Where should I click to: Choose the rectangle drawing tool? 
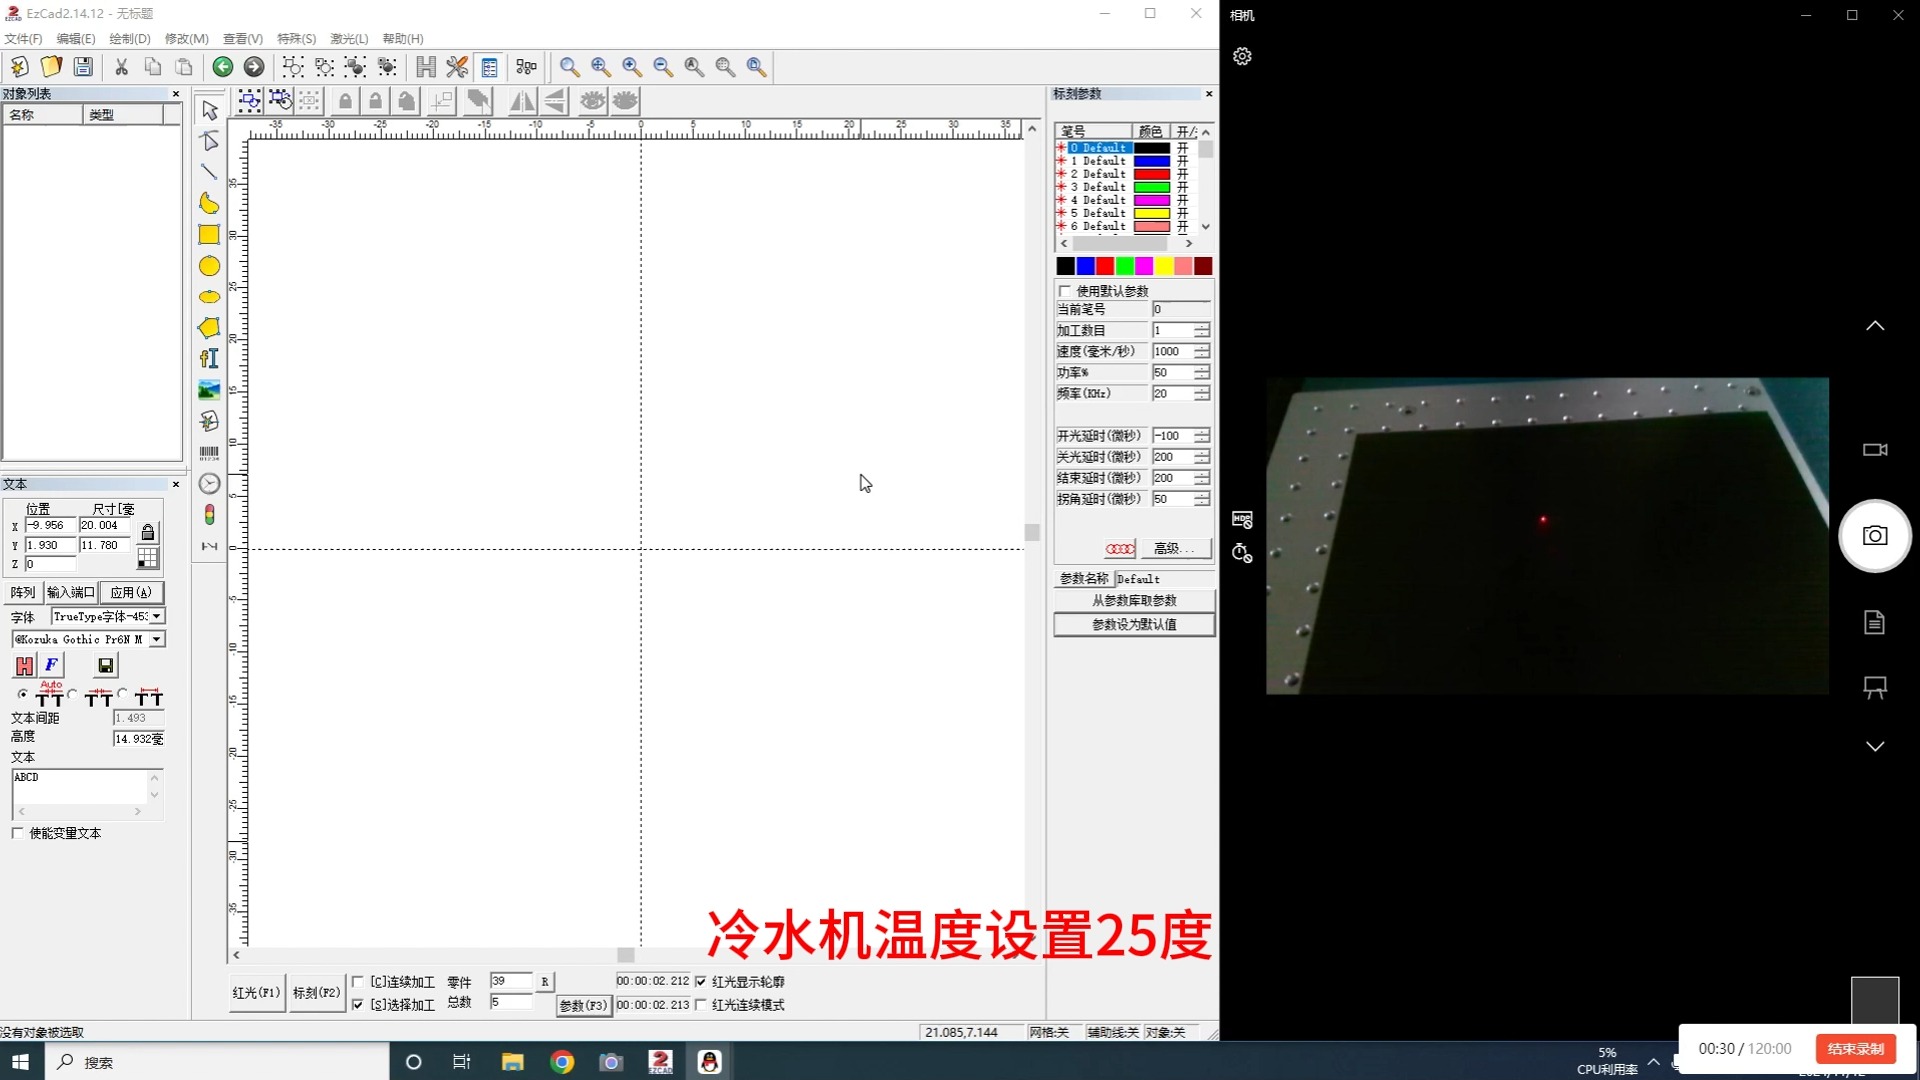pos(209,234)
